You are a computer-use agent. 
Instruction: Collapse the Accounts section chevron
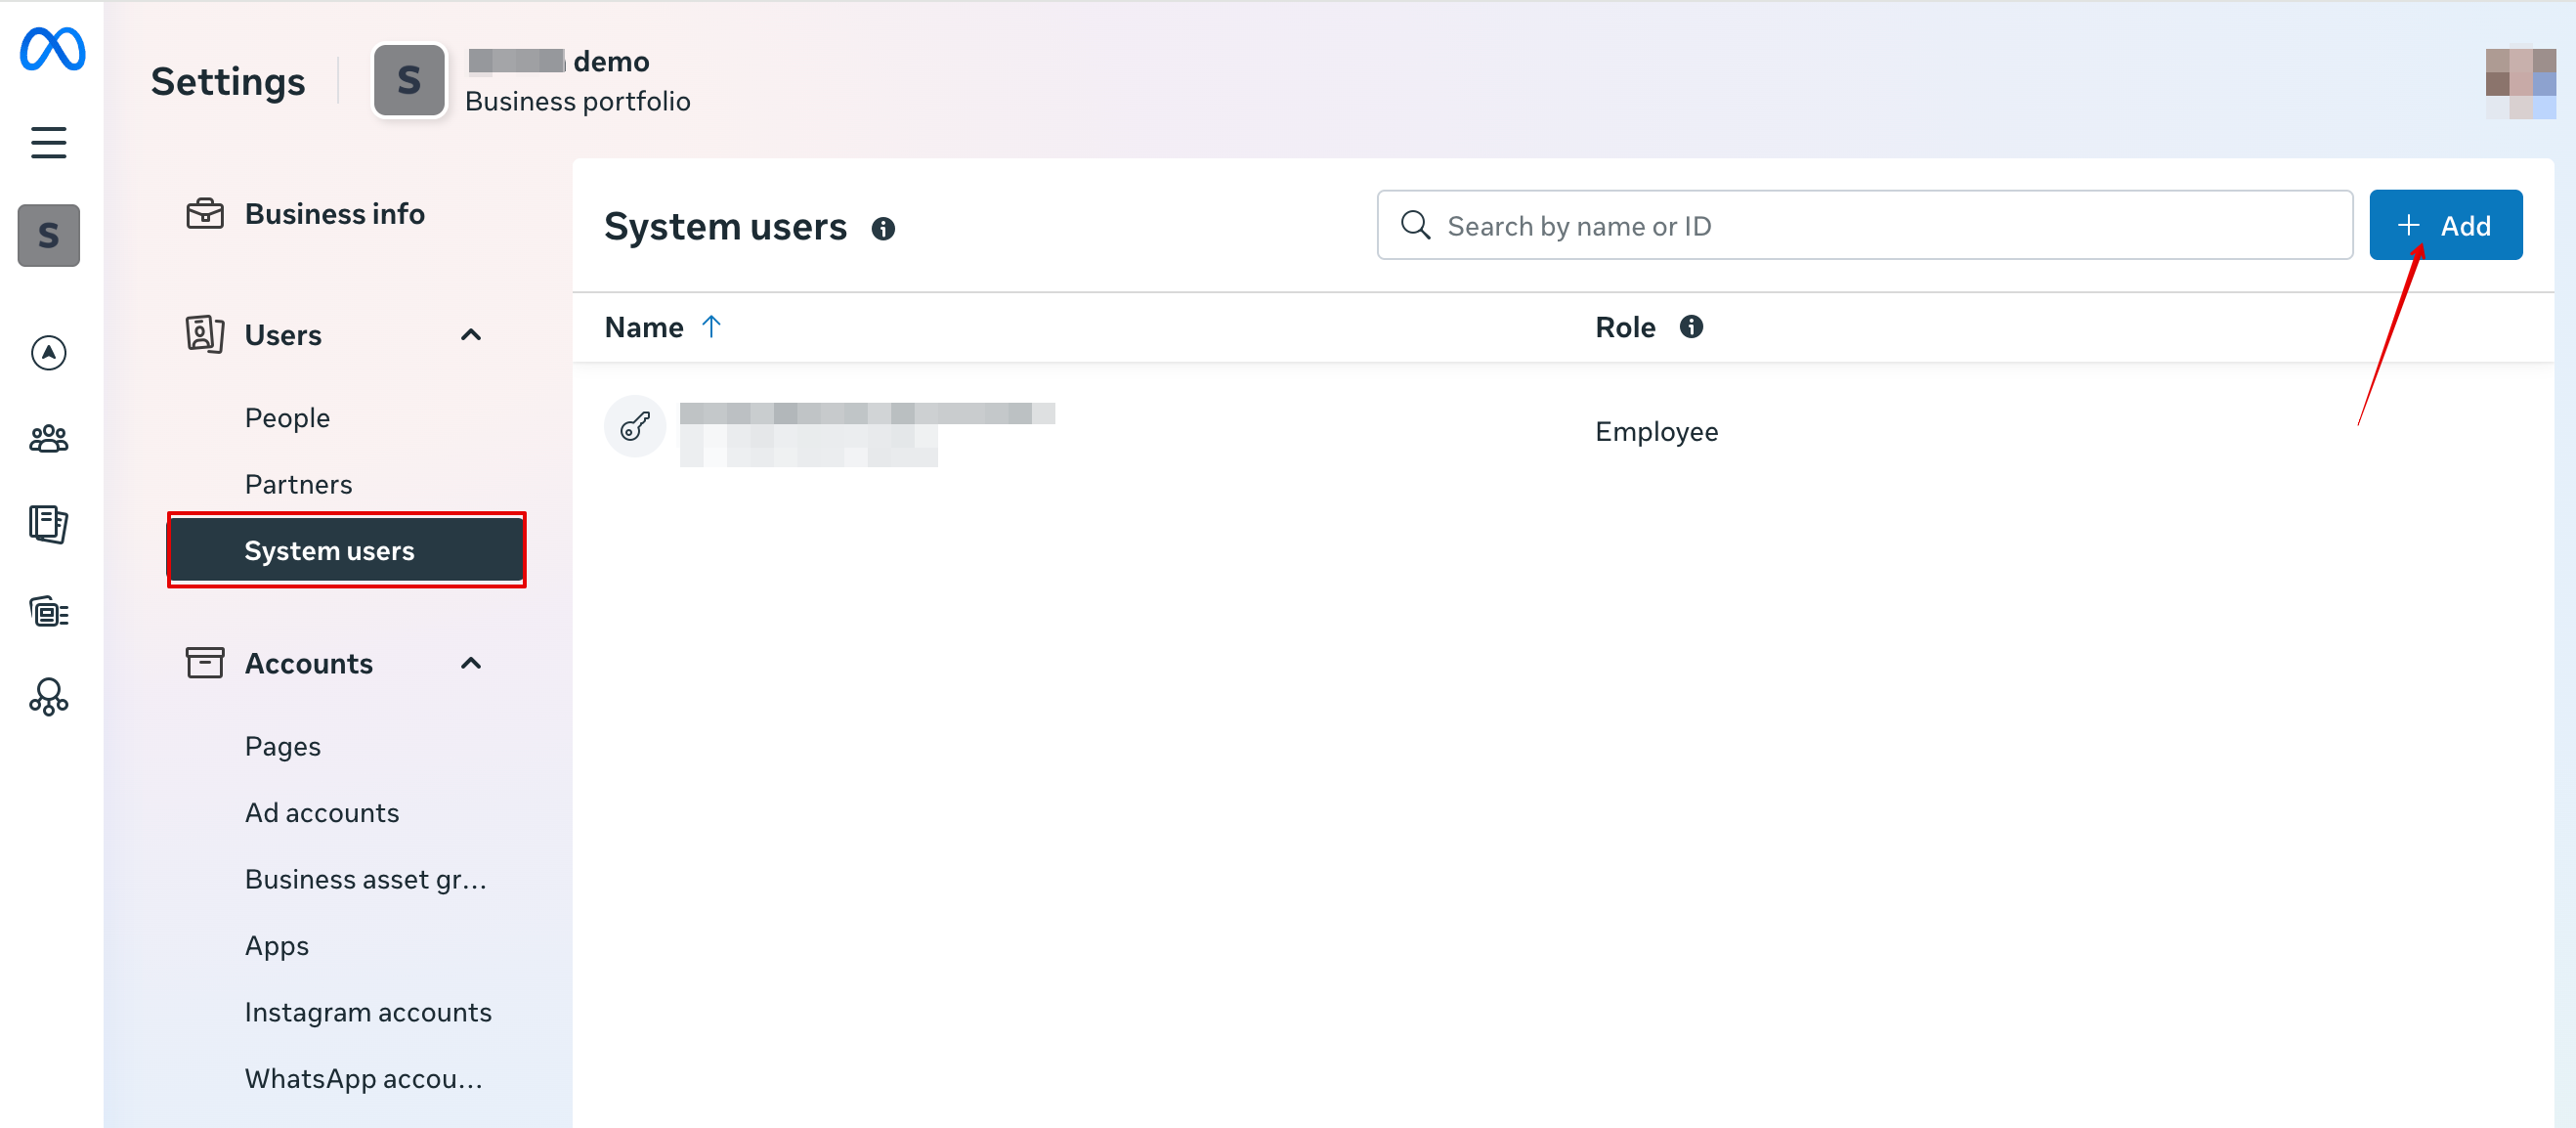(471, 663)
